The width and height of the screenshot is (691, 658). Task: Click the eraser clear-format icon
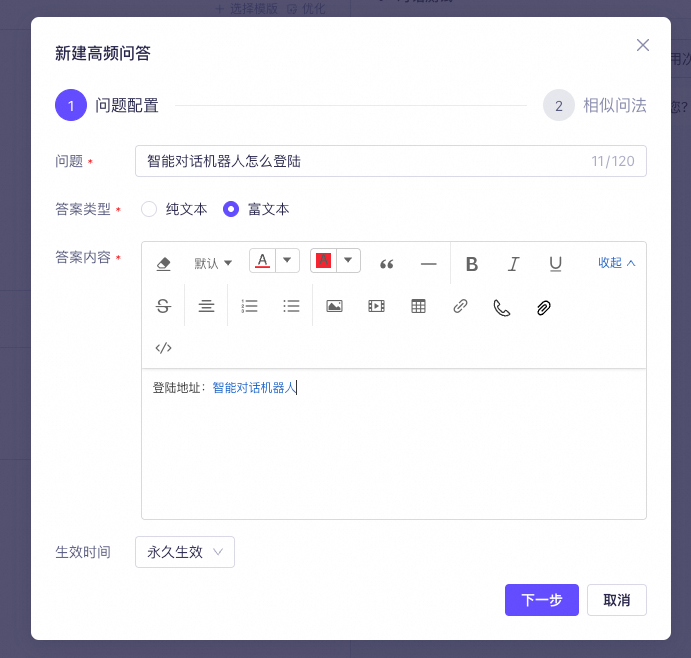[x=163, y=264]
